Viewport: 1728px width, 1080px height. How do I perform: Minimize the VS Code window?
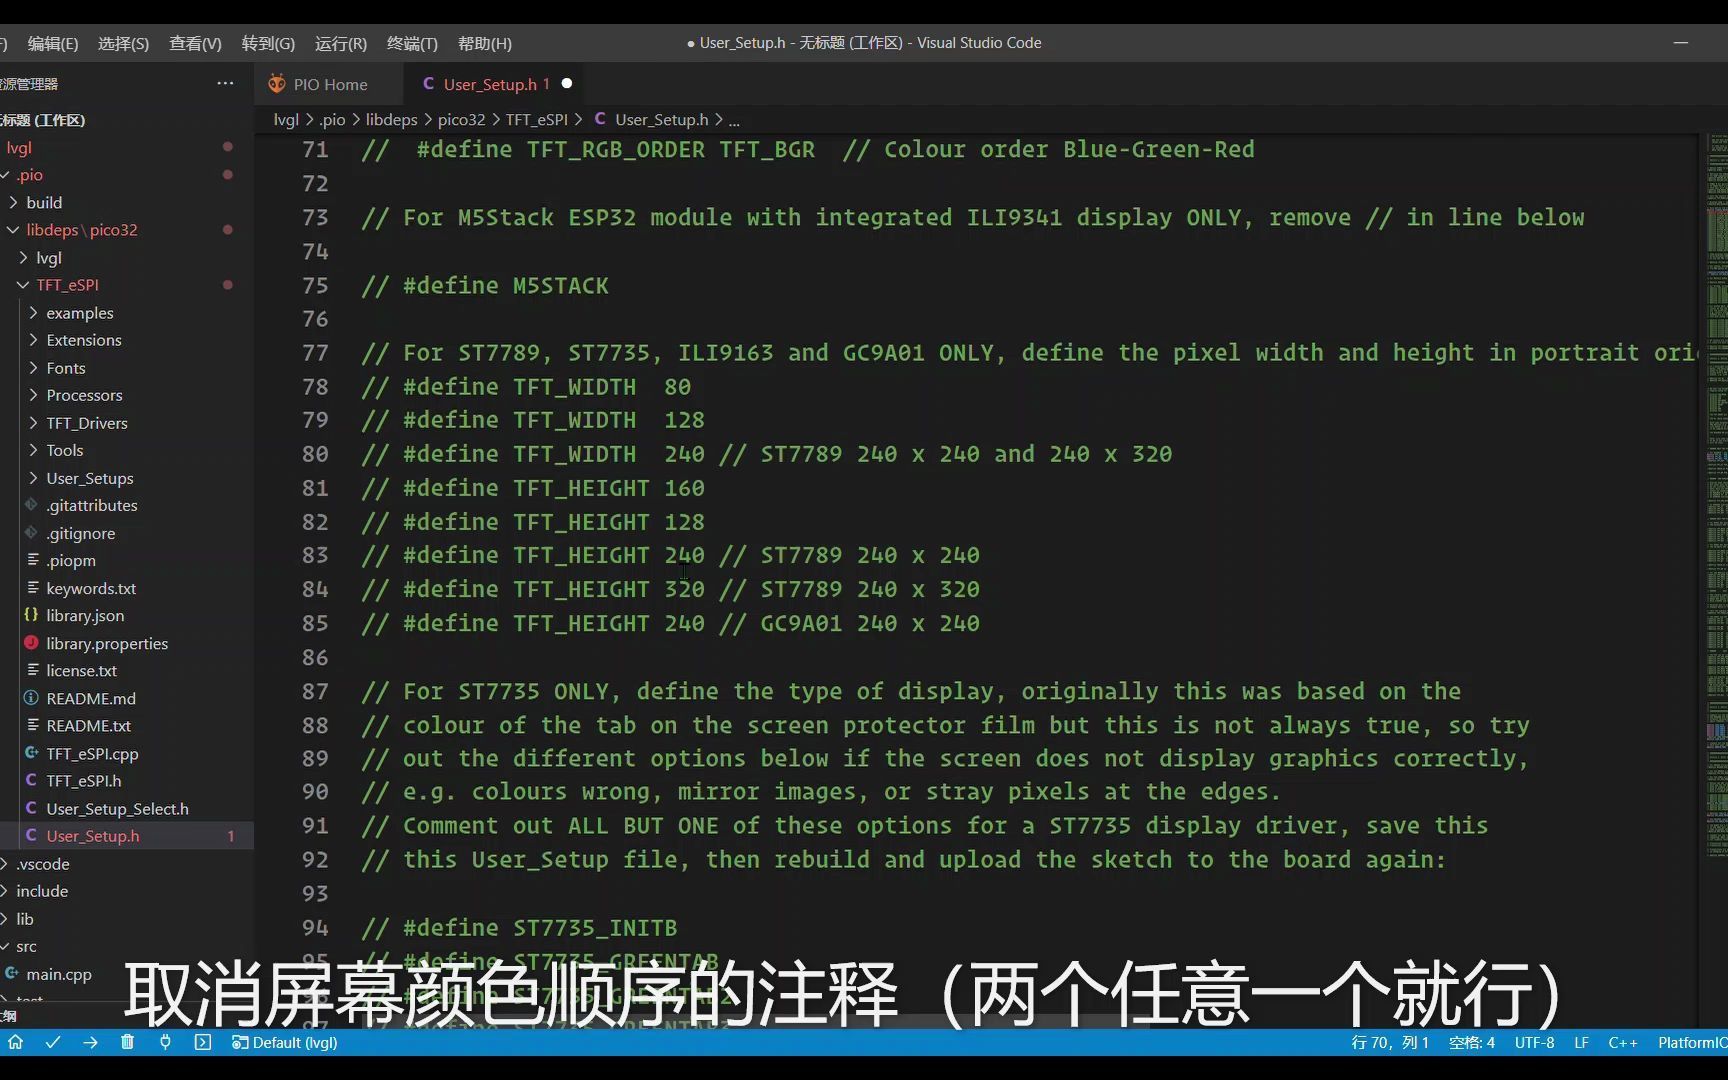point(1681,43)
